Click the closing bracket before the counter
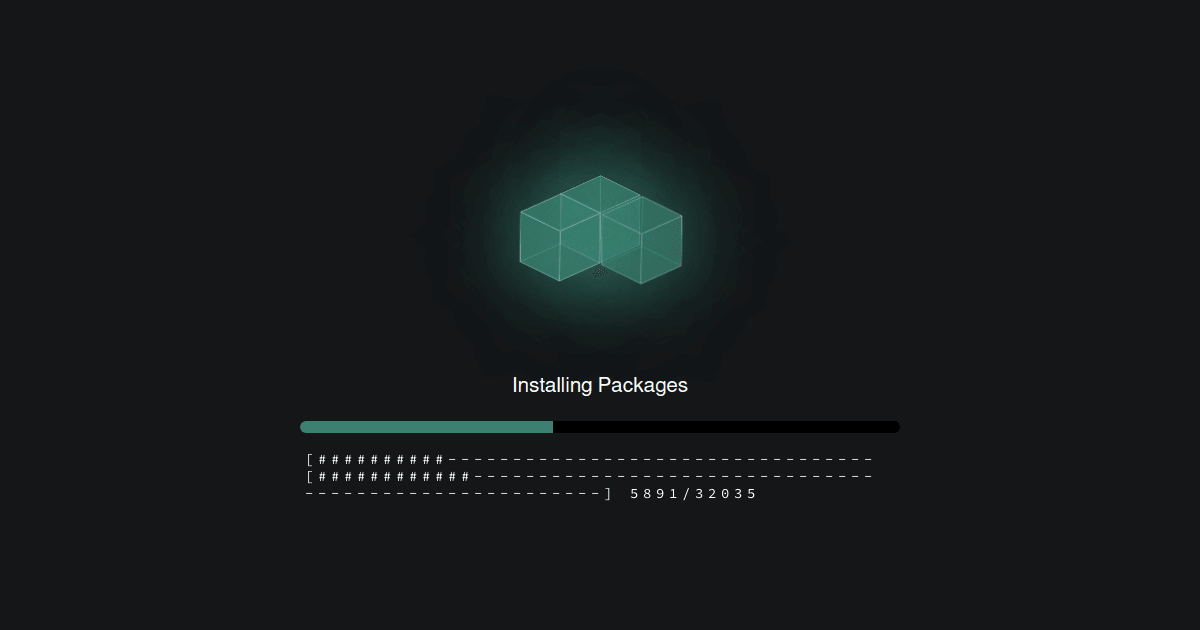The width and height of the screenshot is (1200, 630). tap(608, 494)
